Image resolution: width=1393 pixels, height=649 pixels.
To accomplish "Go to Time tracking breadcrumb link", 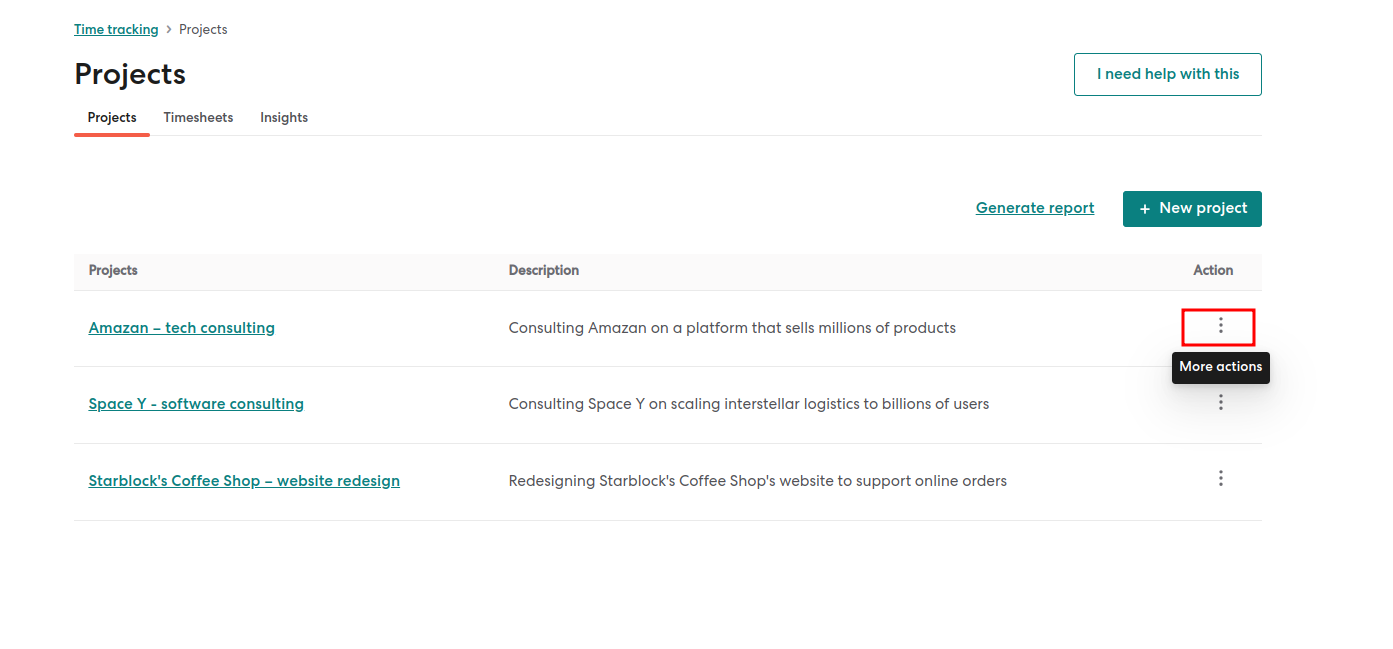I will (116, 30).
